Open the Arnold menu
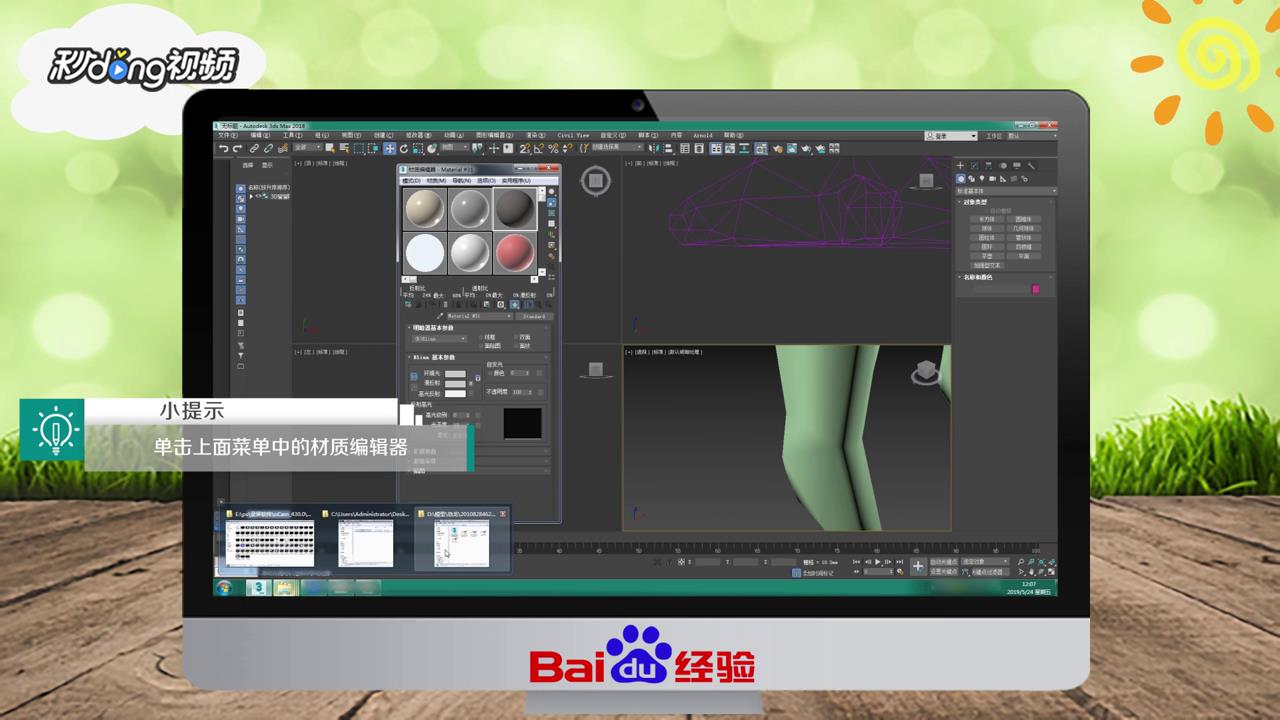The width and height of the screenshot is (1280, 720). pyautogui.click(x=703, y=135)
